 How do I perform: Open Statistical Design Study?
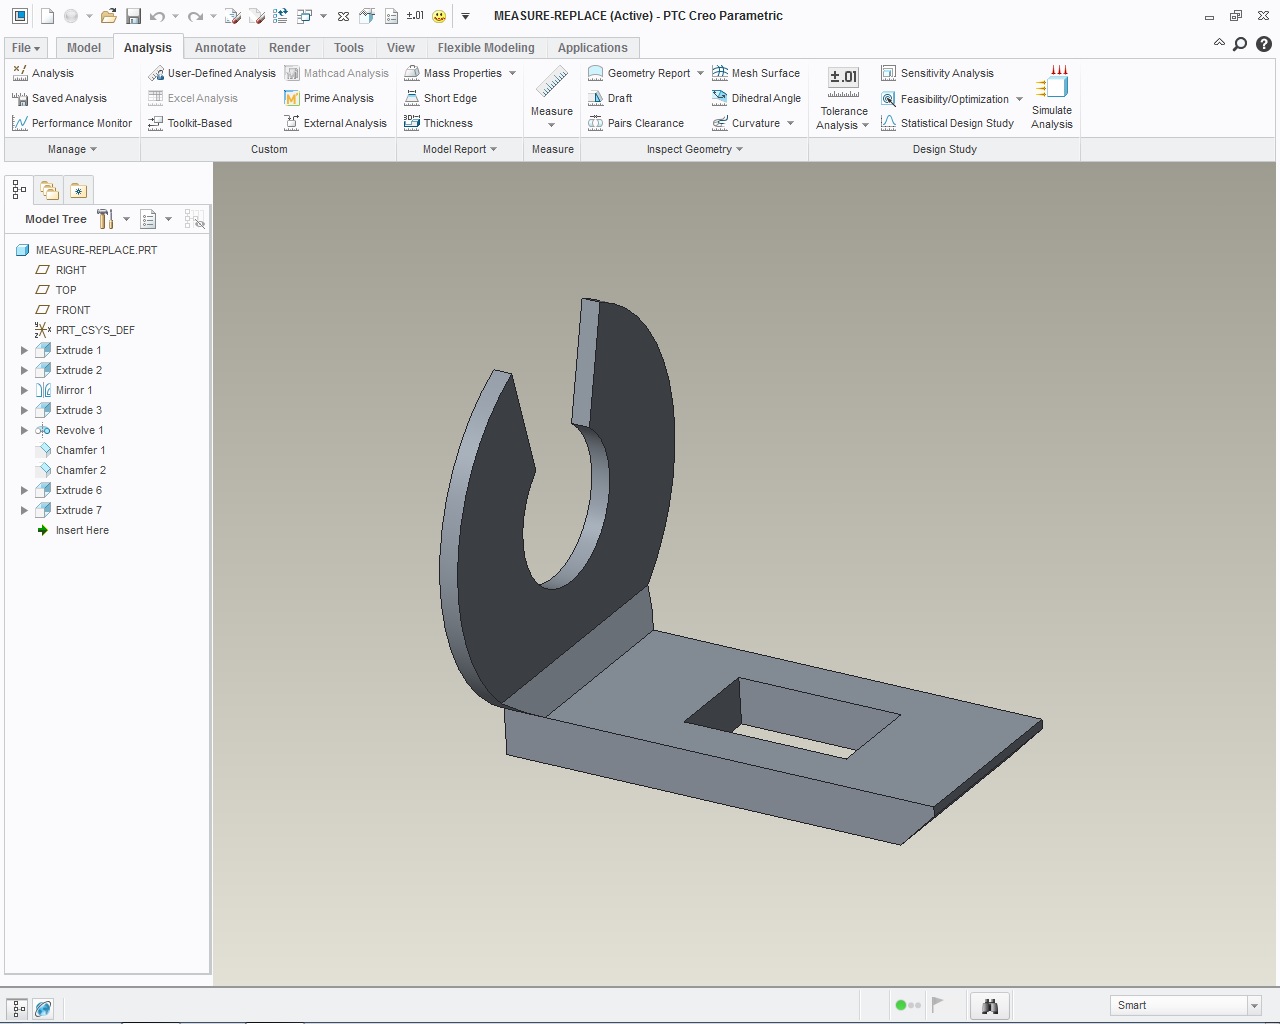pos(947,123)
